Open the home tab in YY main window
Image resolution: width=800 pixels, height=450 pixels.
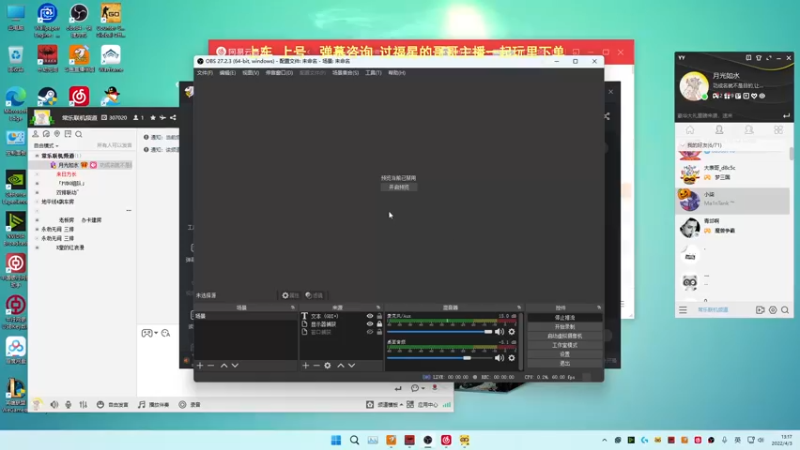tap(690, 130)
